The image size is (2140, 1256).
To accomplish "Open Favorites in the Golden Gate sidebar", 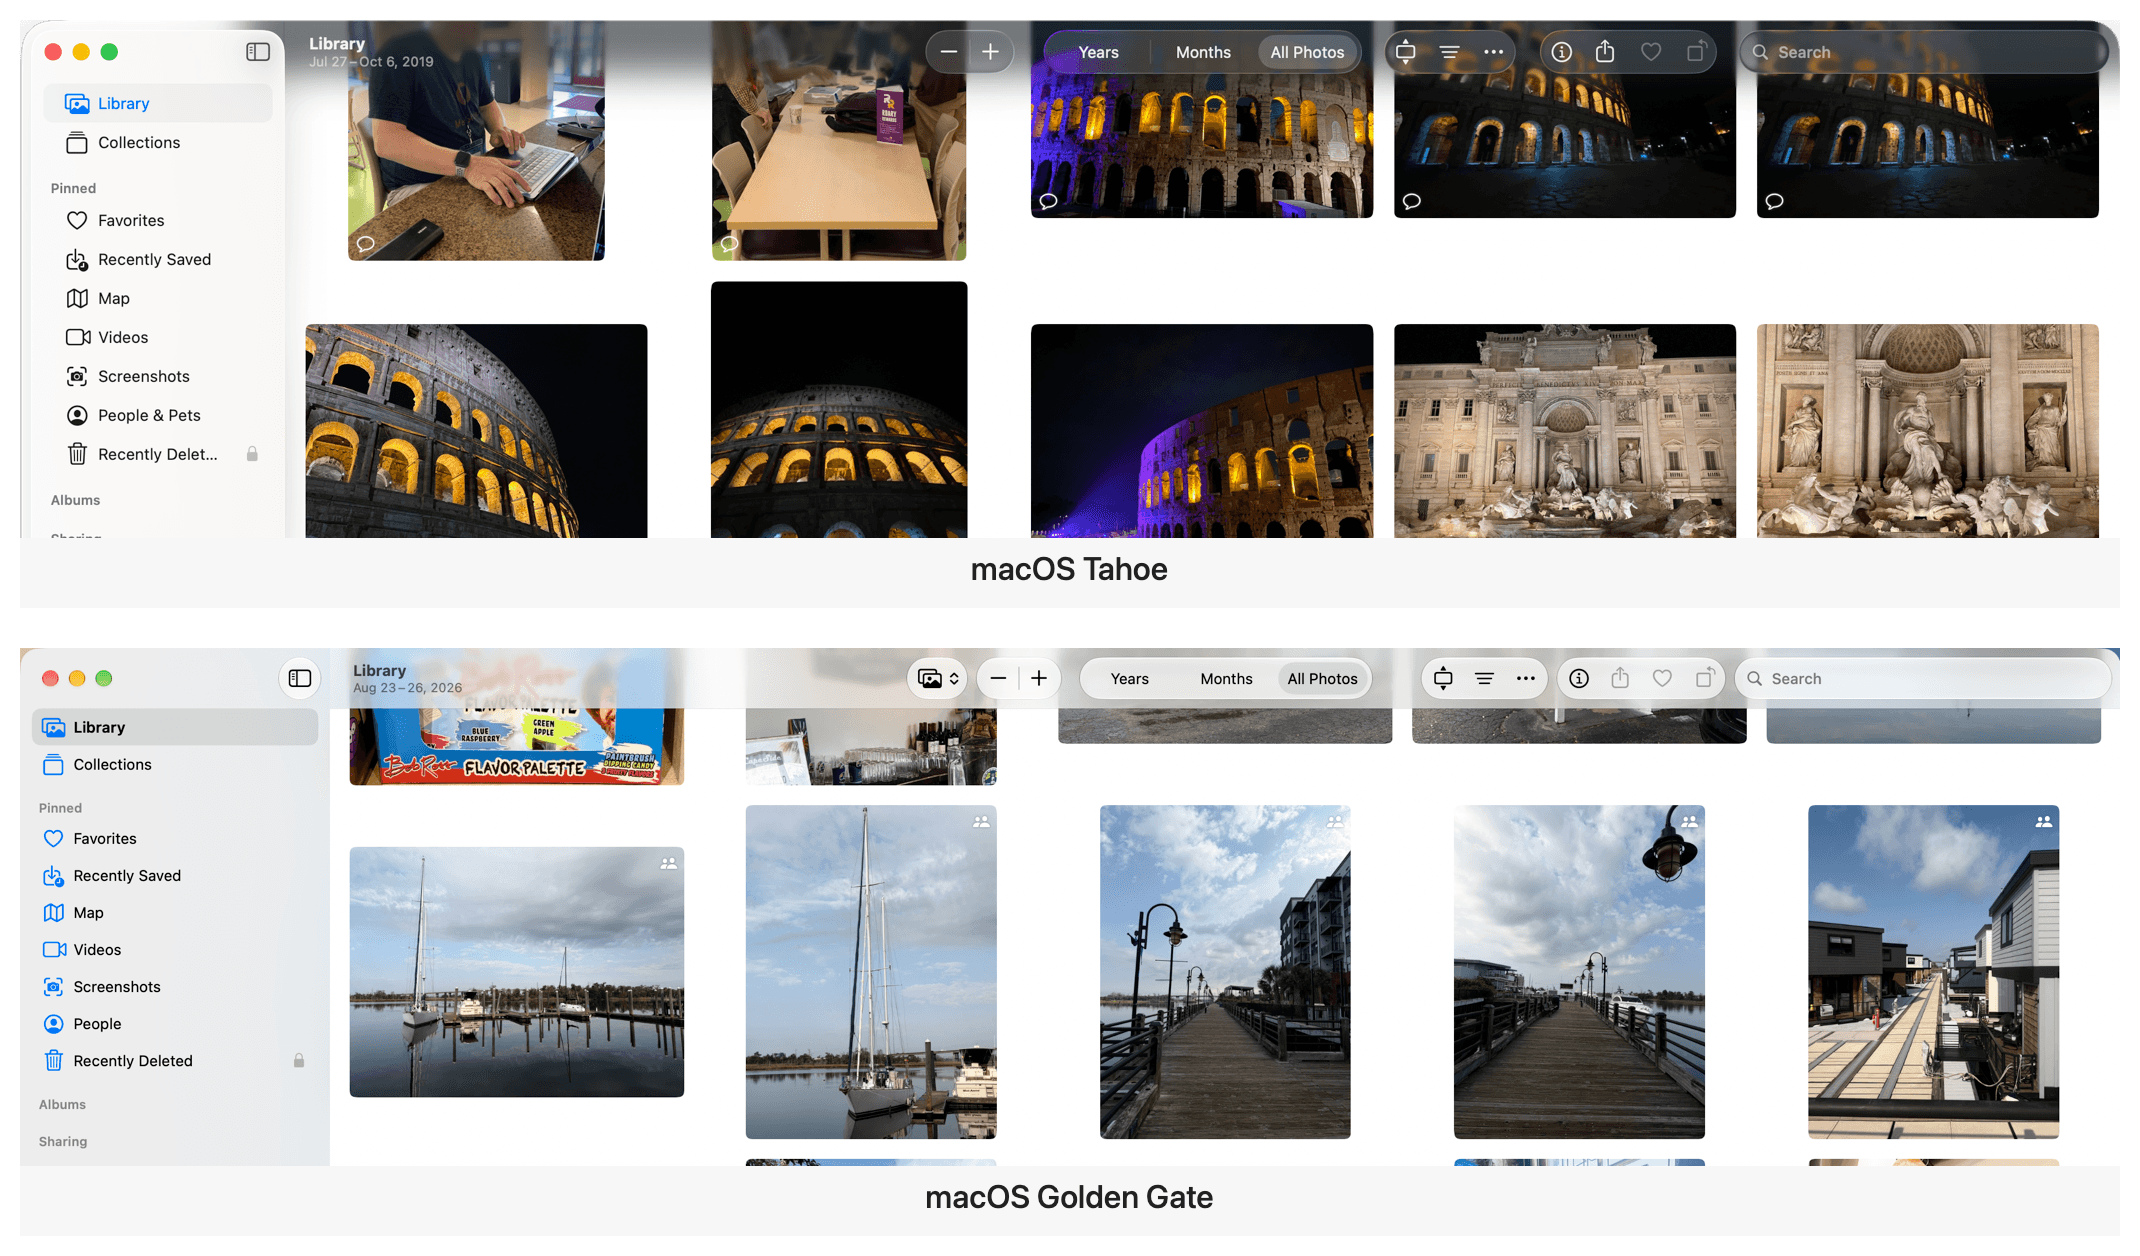I will [175, 839].
